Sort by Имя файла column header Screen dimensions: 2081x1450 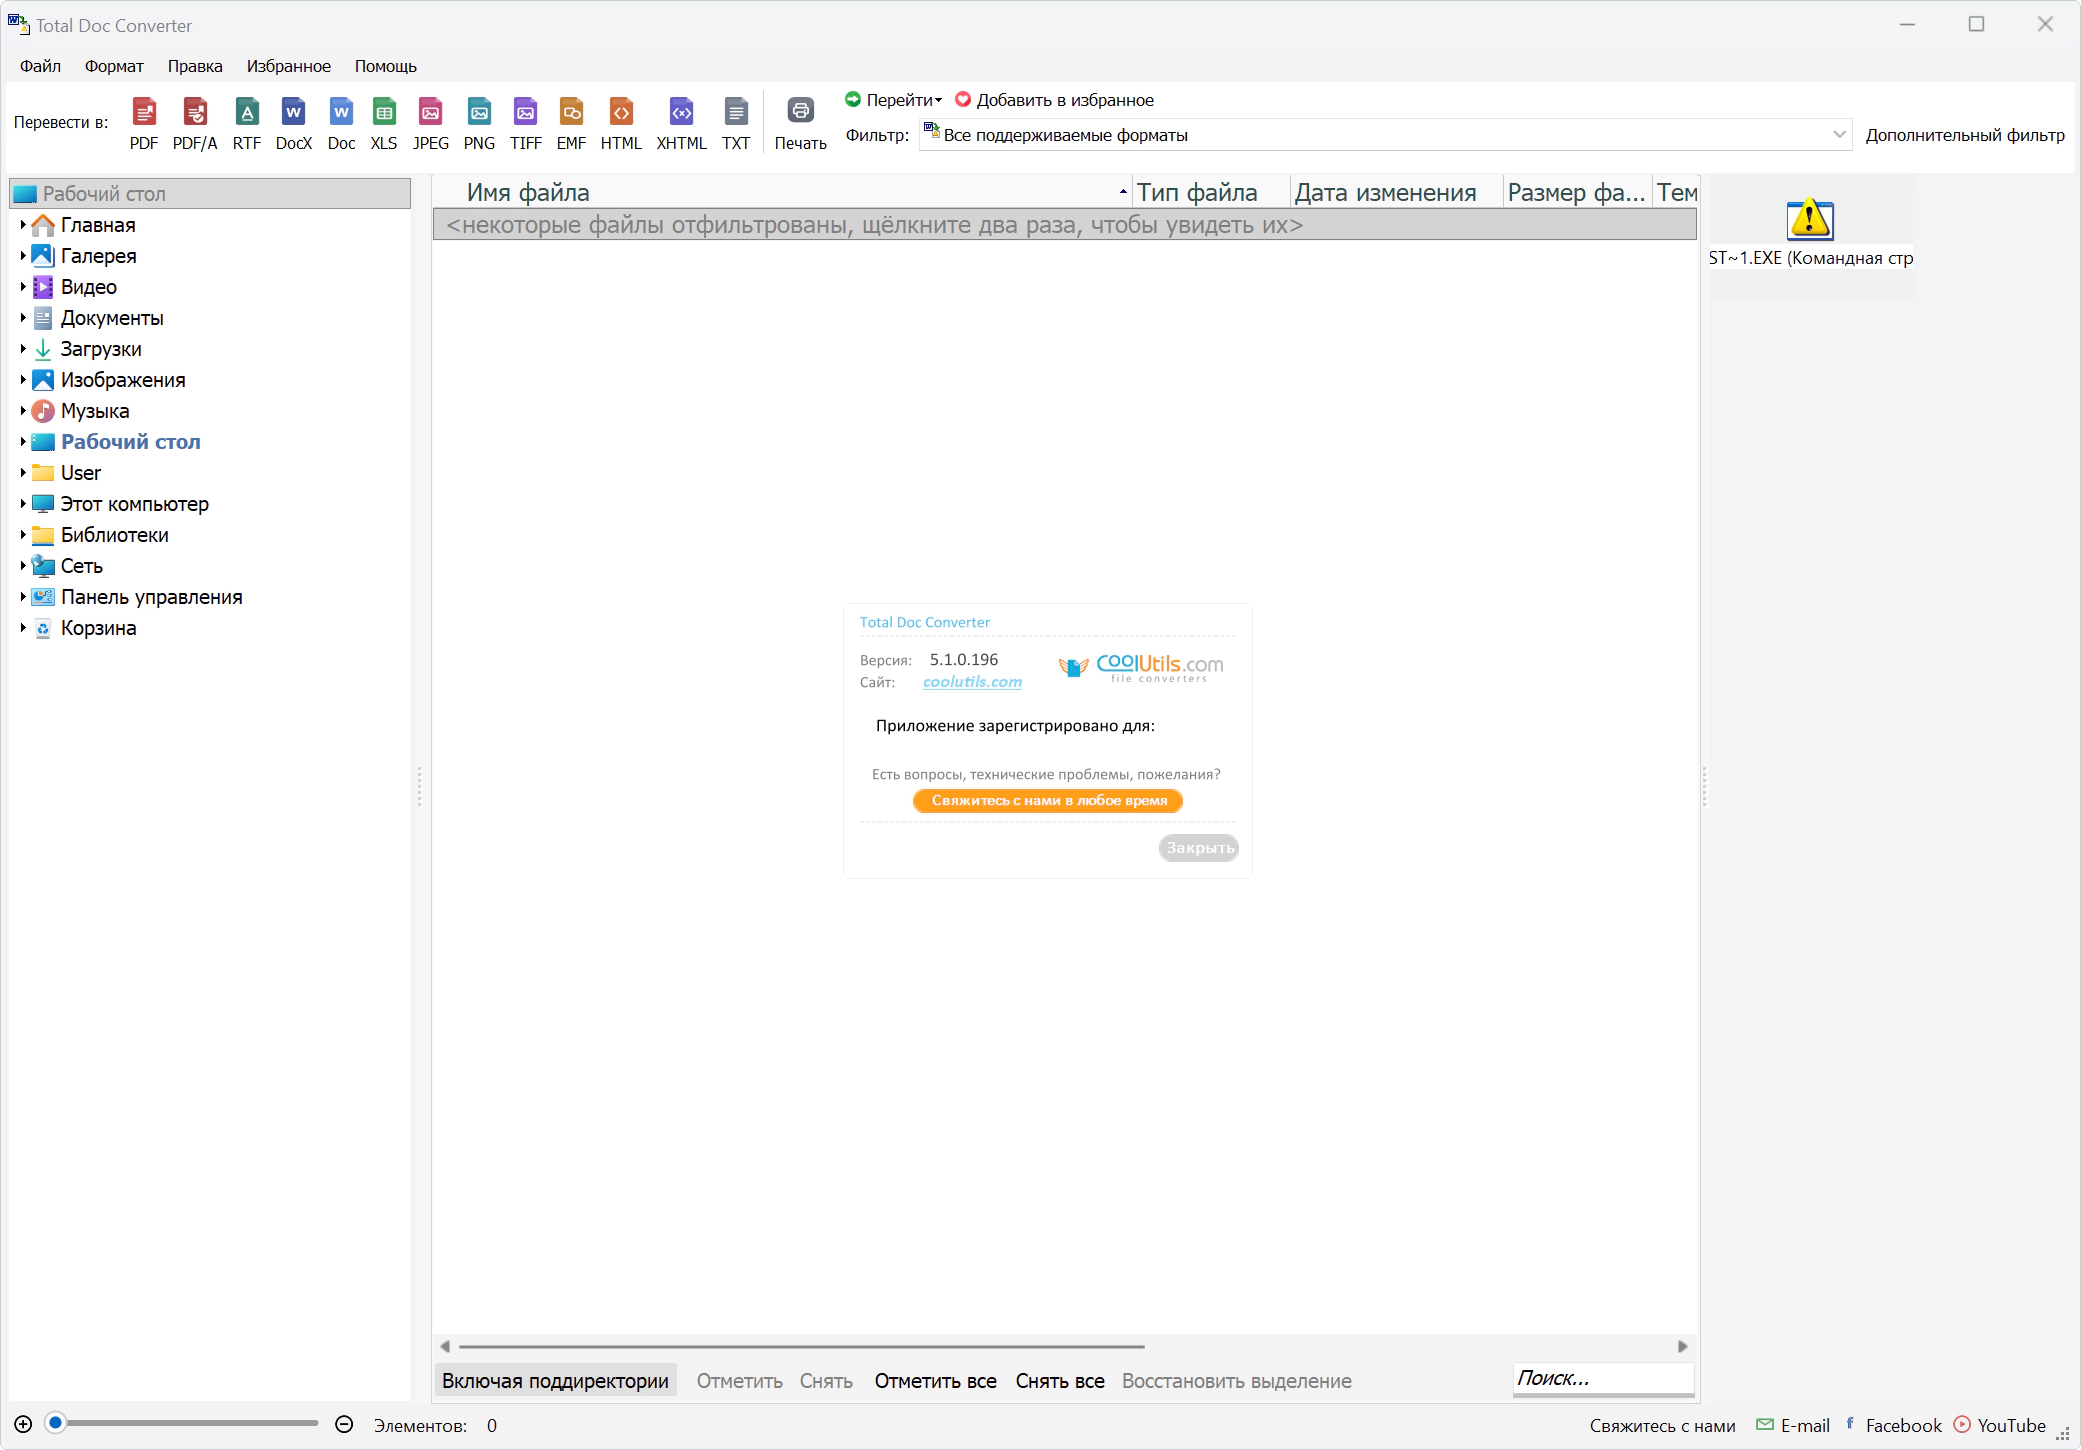(x=782, y=192)
